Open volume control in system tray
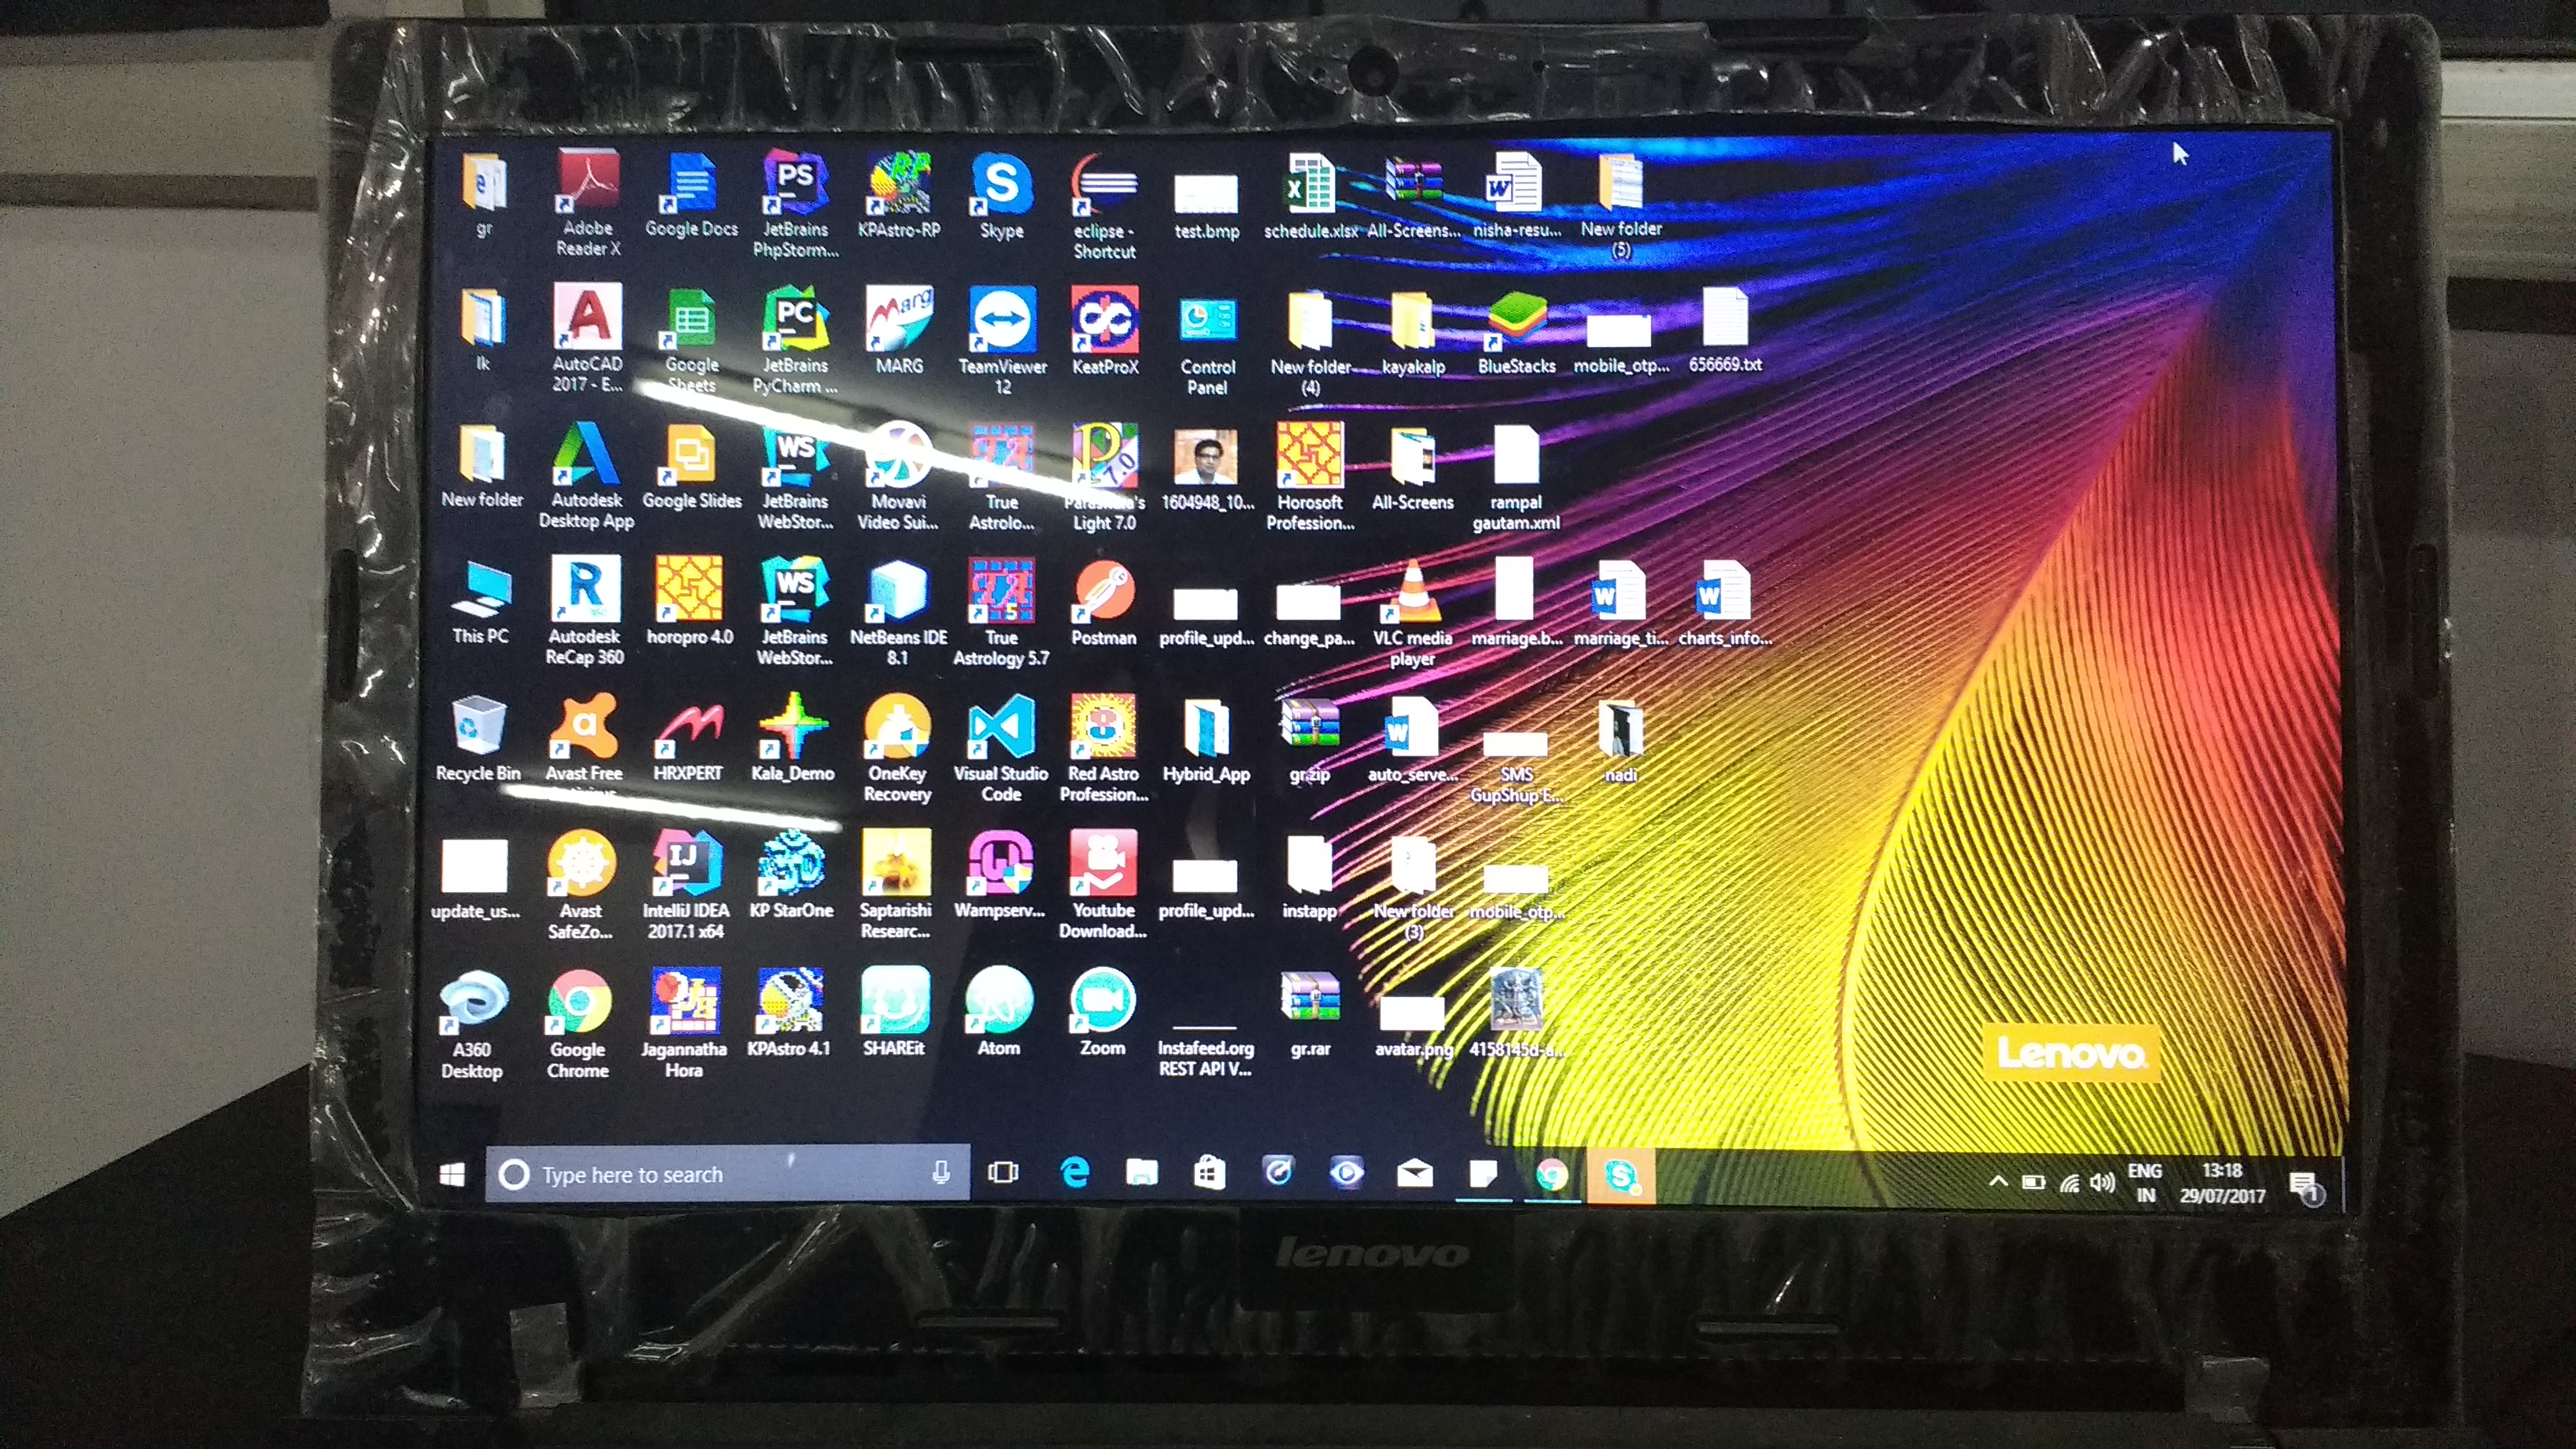 point(2102,1183)
